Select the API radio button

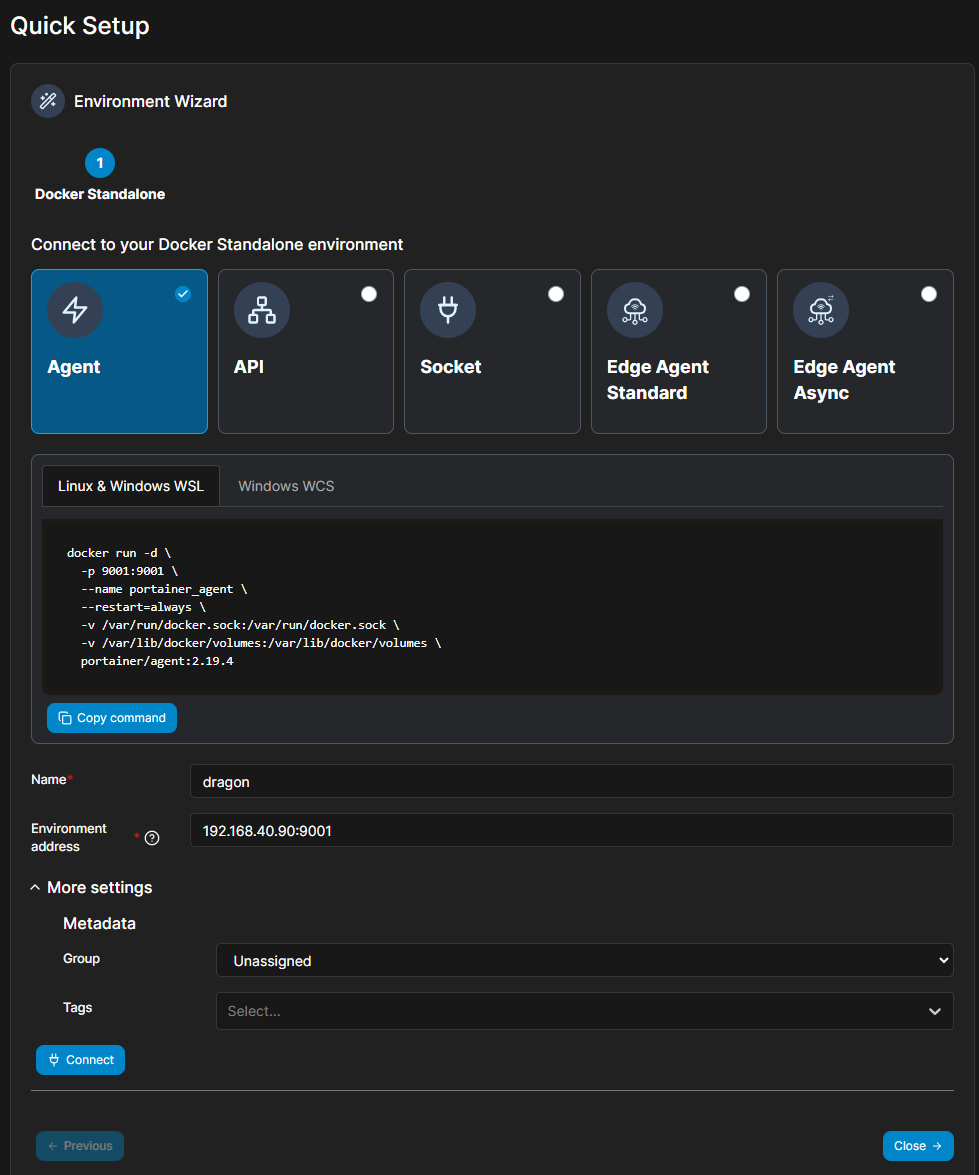pos(369,294)
